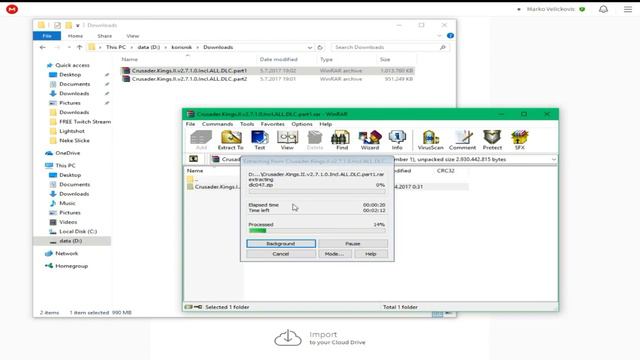Image resolution: width=640 pixels, height=360 pixels.
Task: Click the Search Downloads field
Action: click(390, 47)
